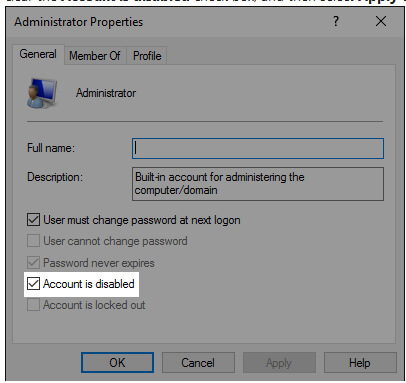
Task: Click the Administrator Properties title bar
Action: pyautogui.click(x=167, y=22)
